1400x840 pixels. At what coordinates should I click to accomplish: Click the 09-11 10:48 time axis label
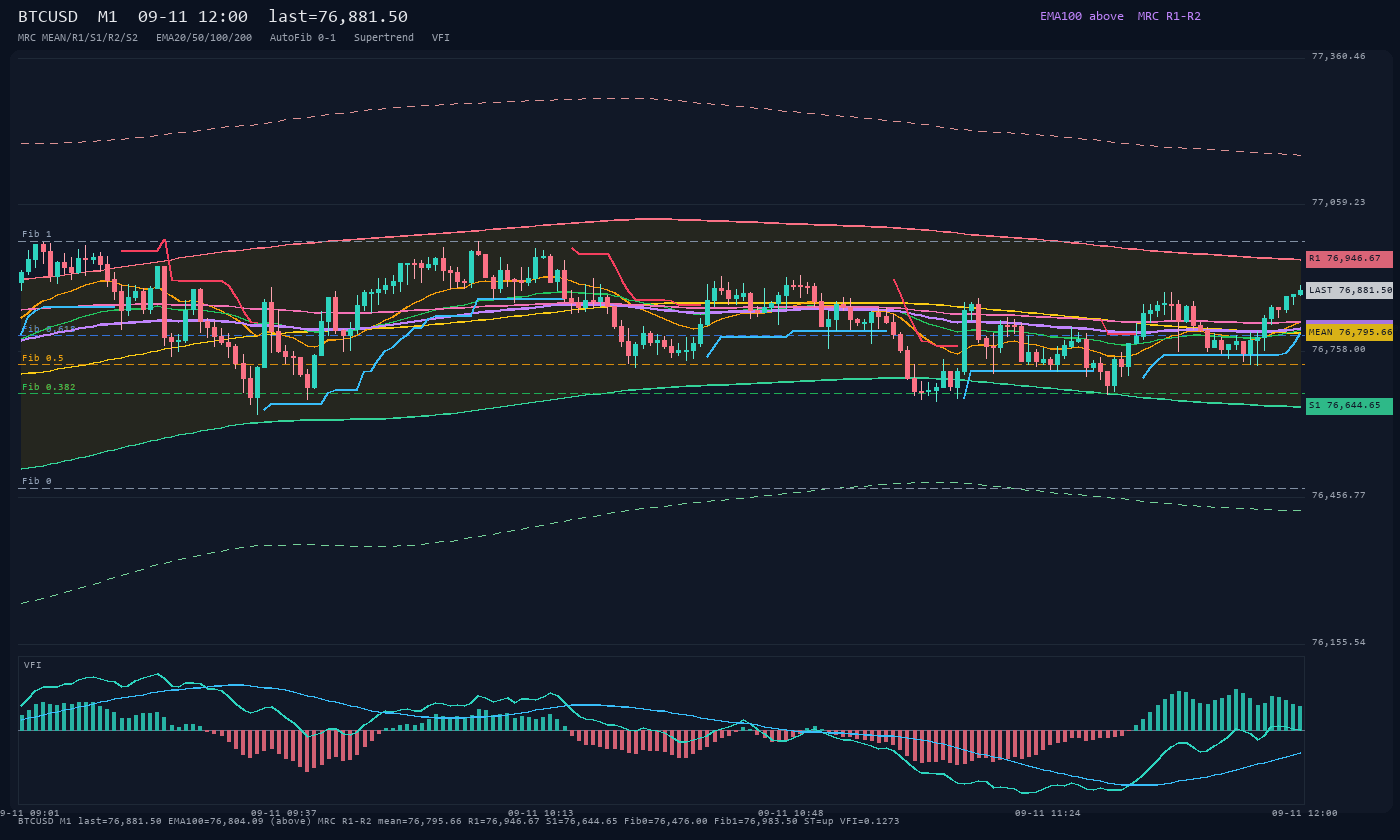(791, 813)
